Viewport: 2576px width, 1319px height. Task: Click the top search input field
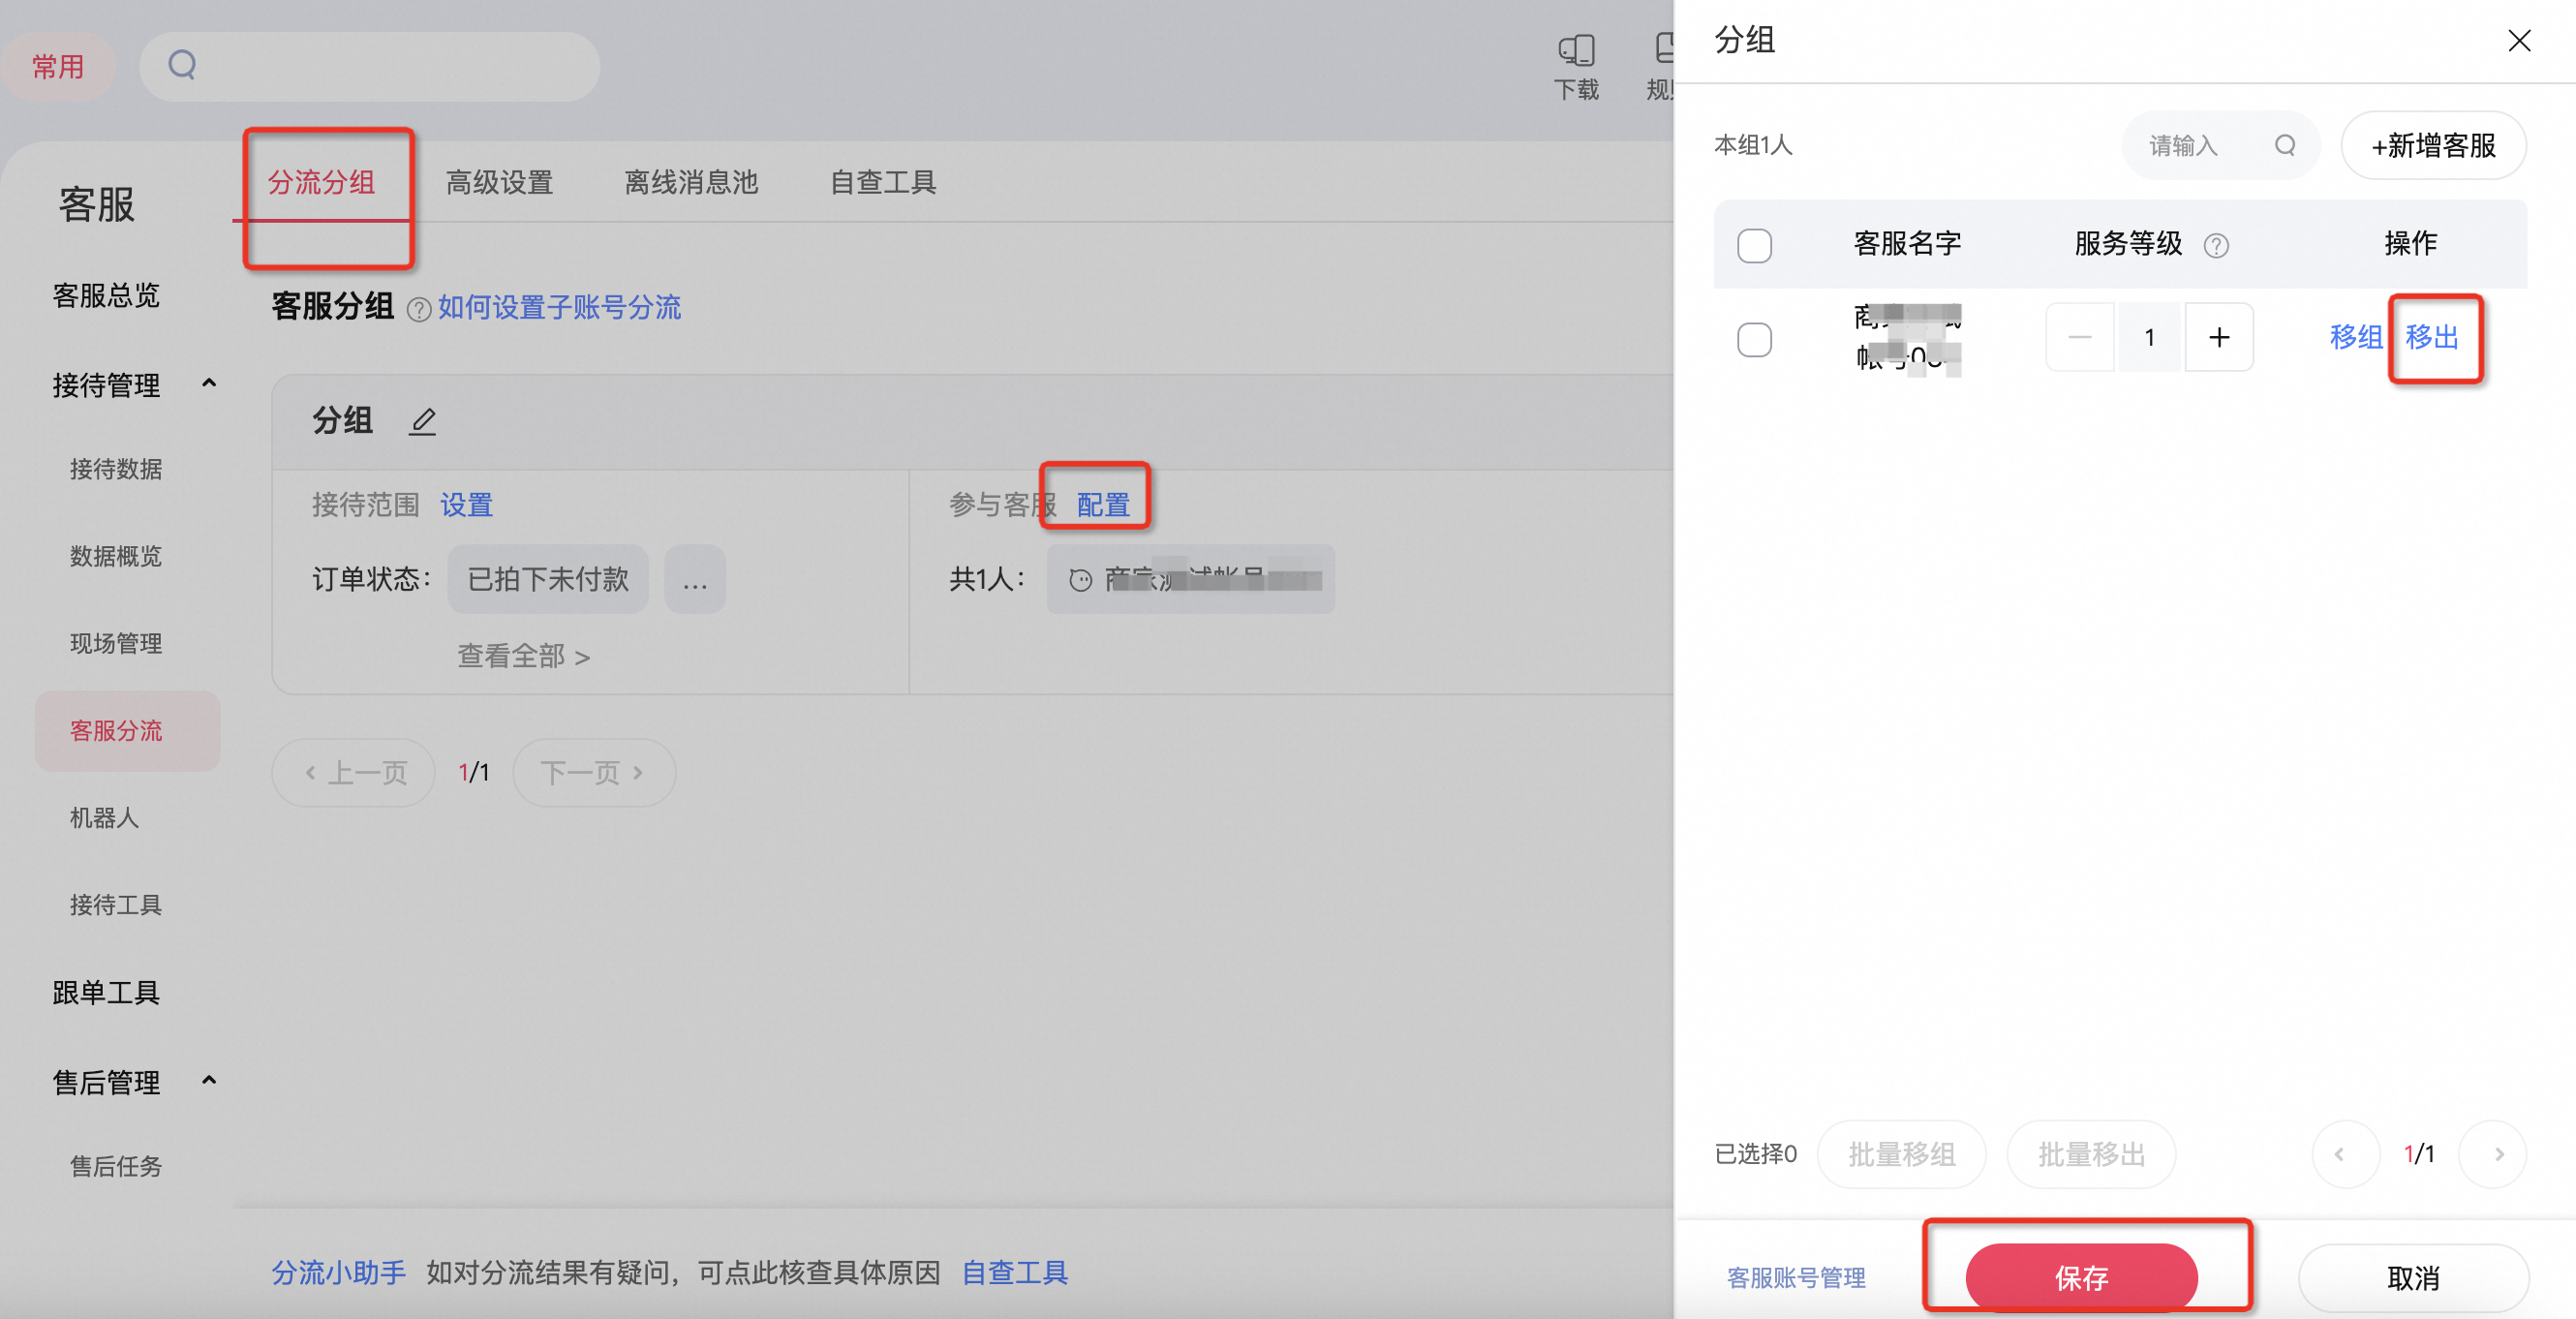pos(369,67)
